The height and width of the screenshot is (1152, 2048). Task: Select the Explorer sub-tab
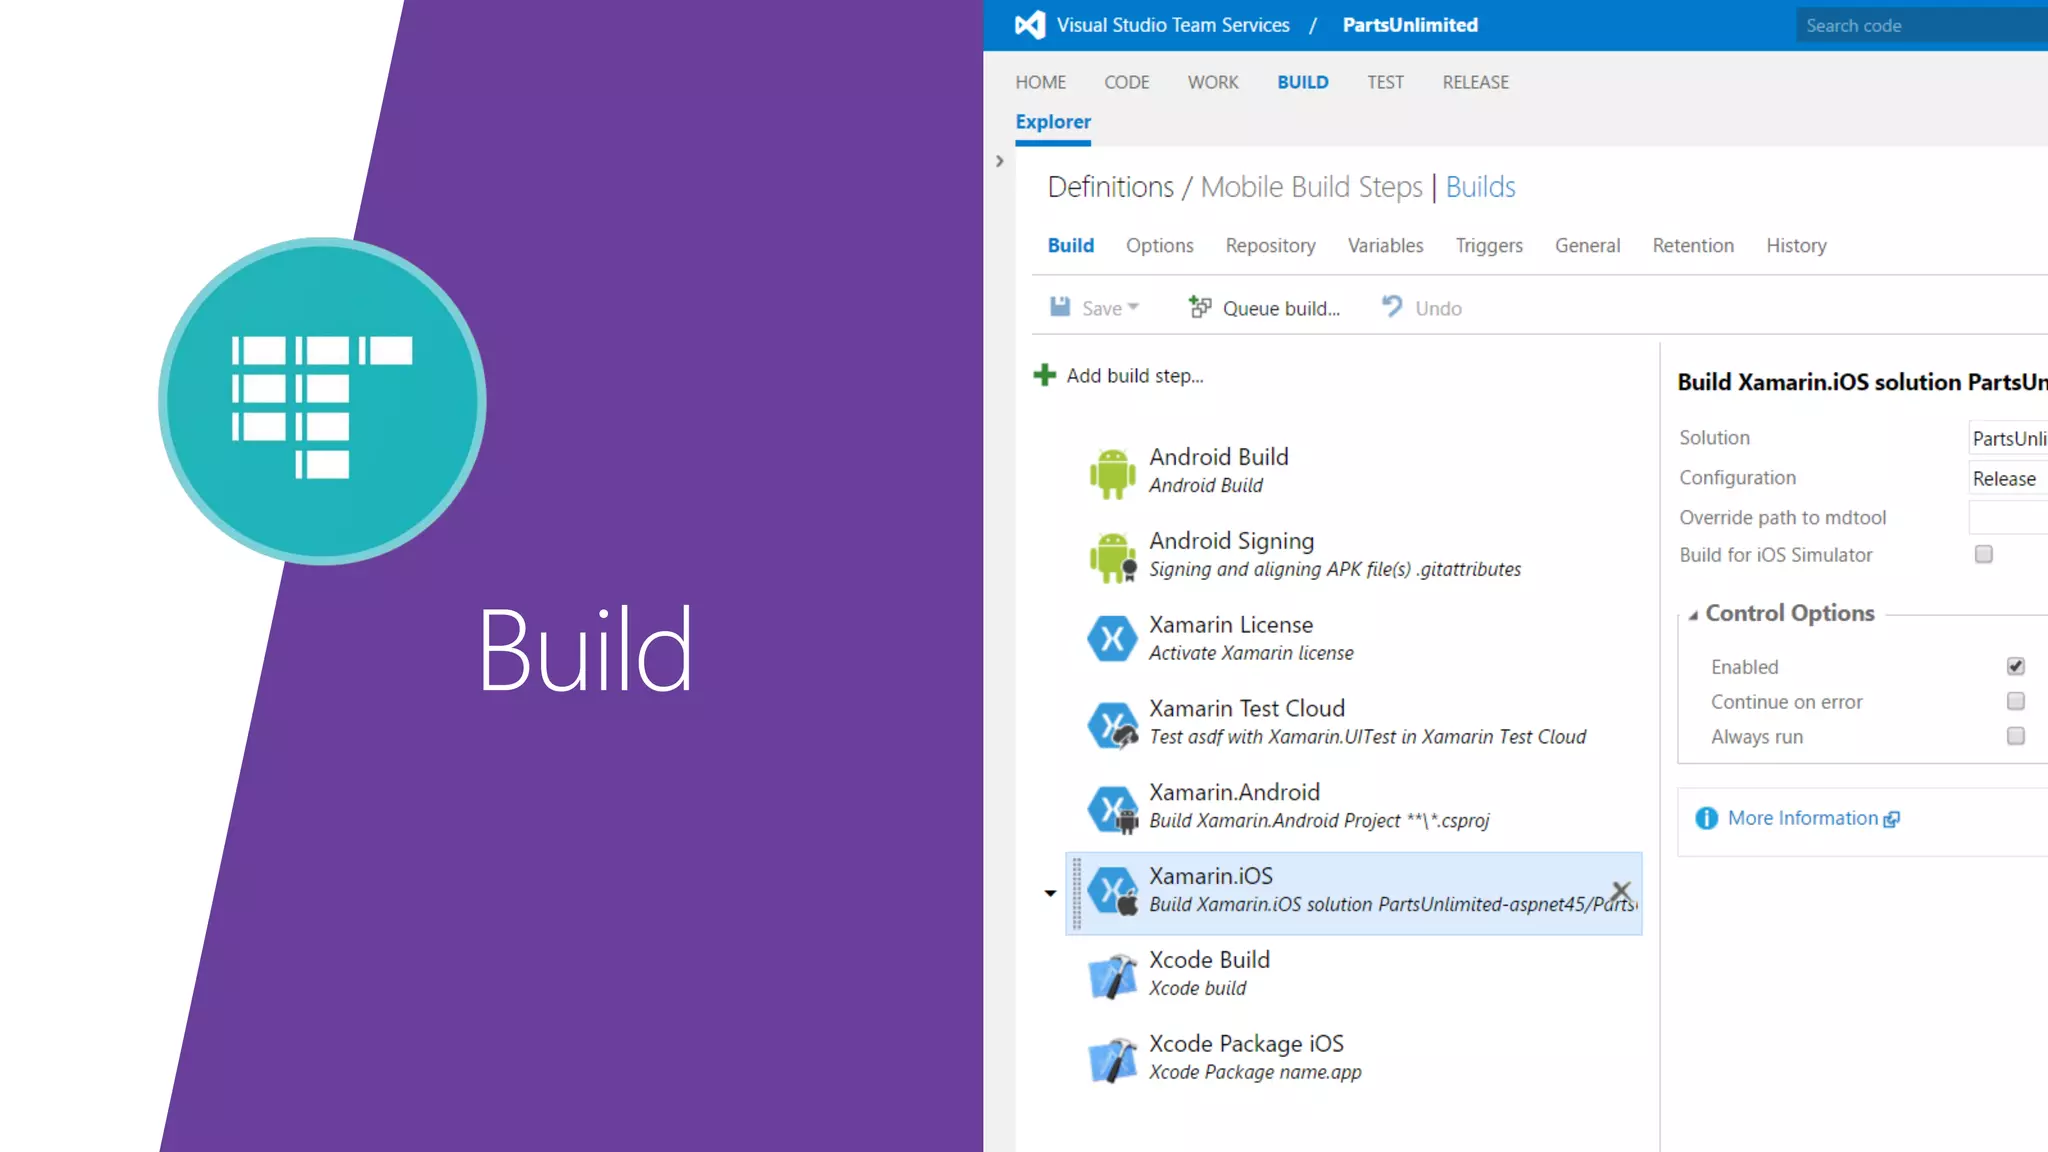click(x=1053, y=122)
